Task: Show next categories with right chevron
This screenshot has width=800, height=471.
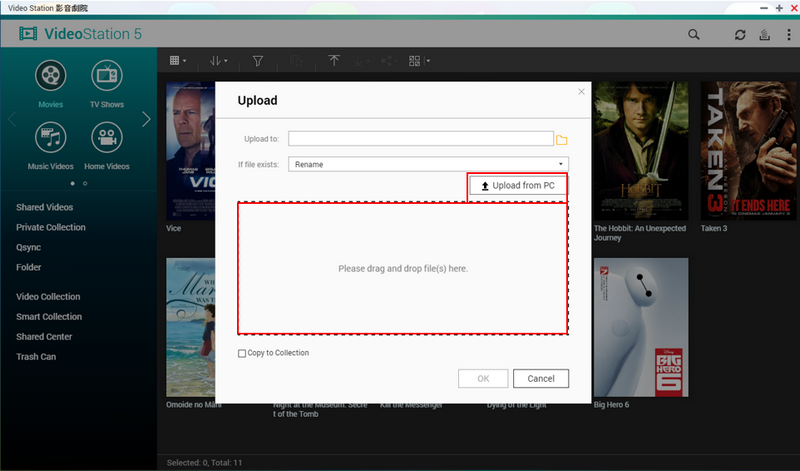Action: click(146, 119)
